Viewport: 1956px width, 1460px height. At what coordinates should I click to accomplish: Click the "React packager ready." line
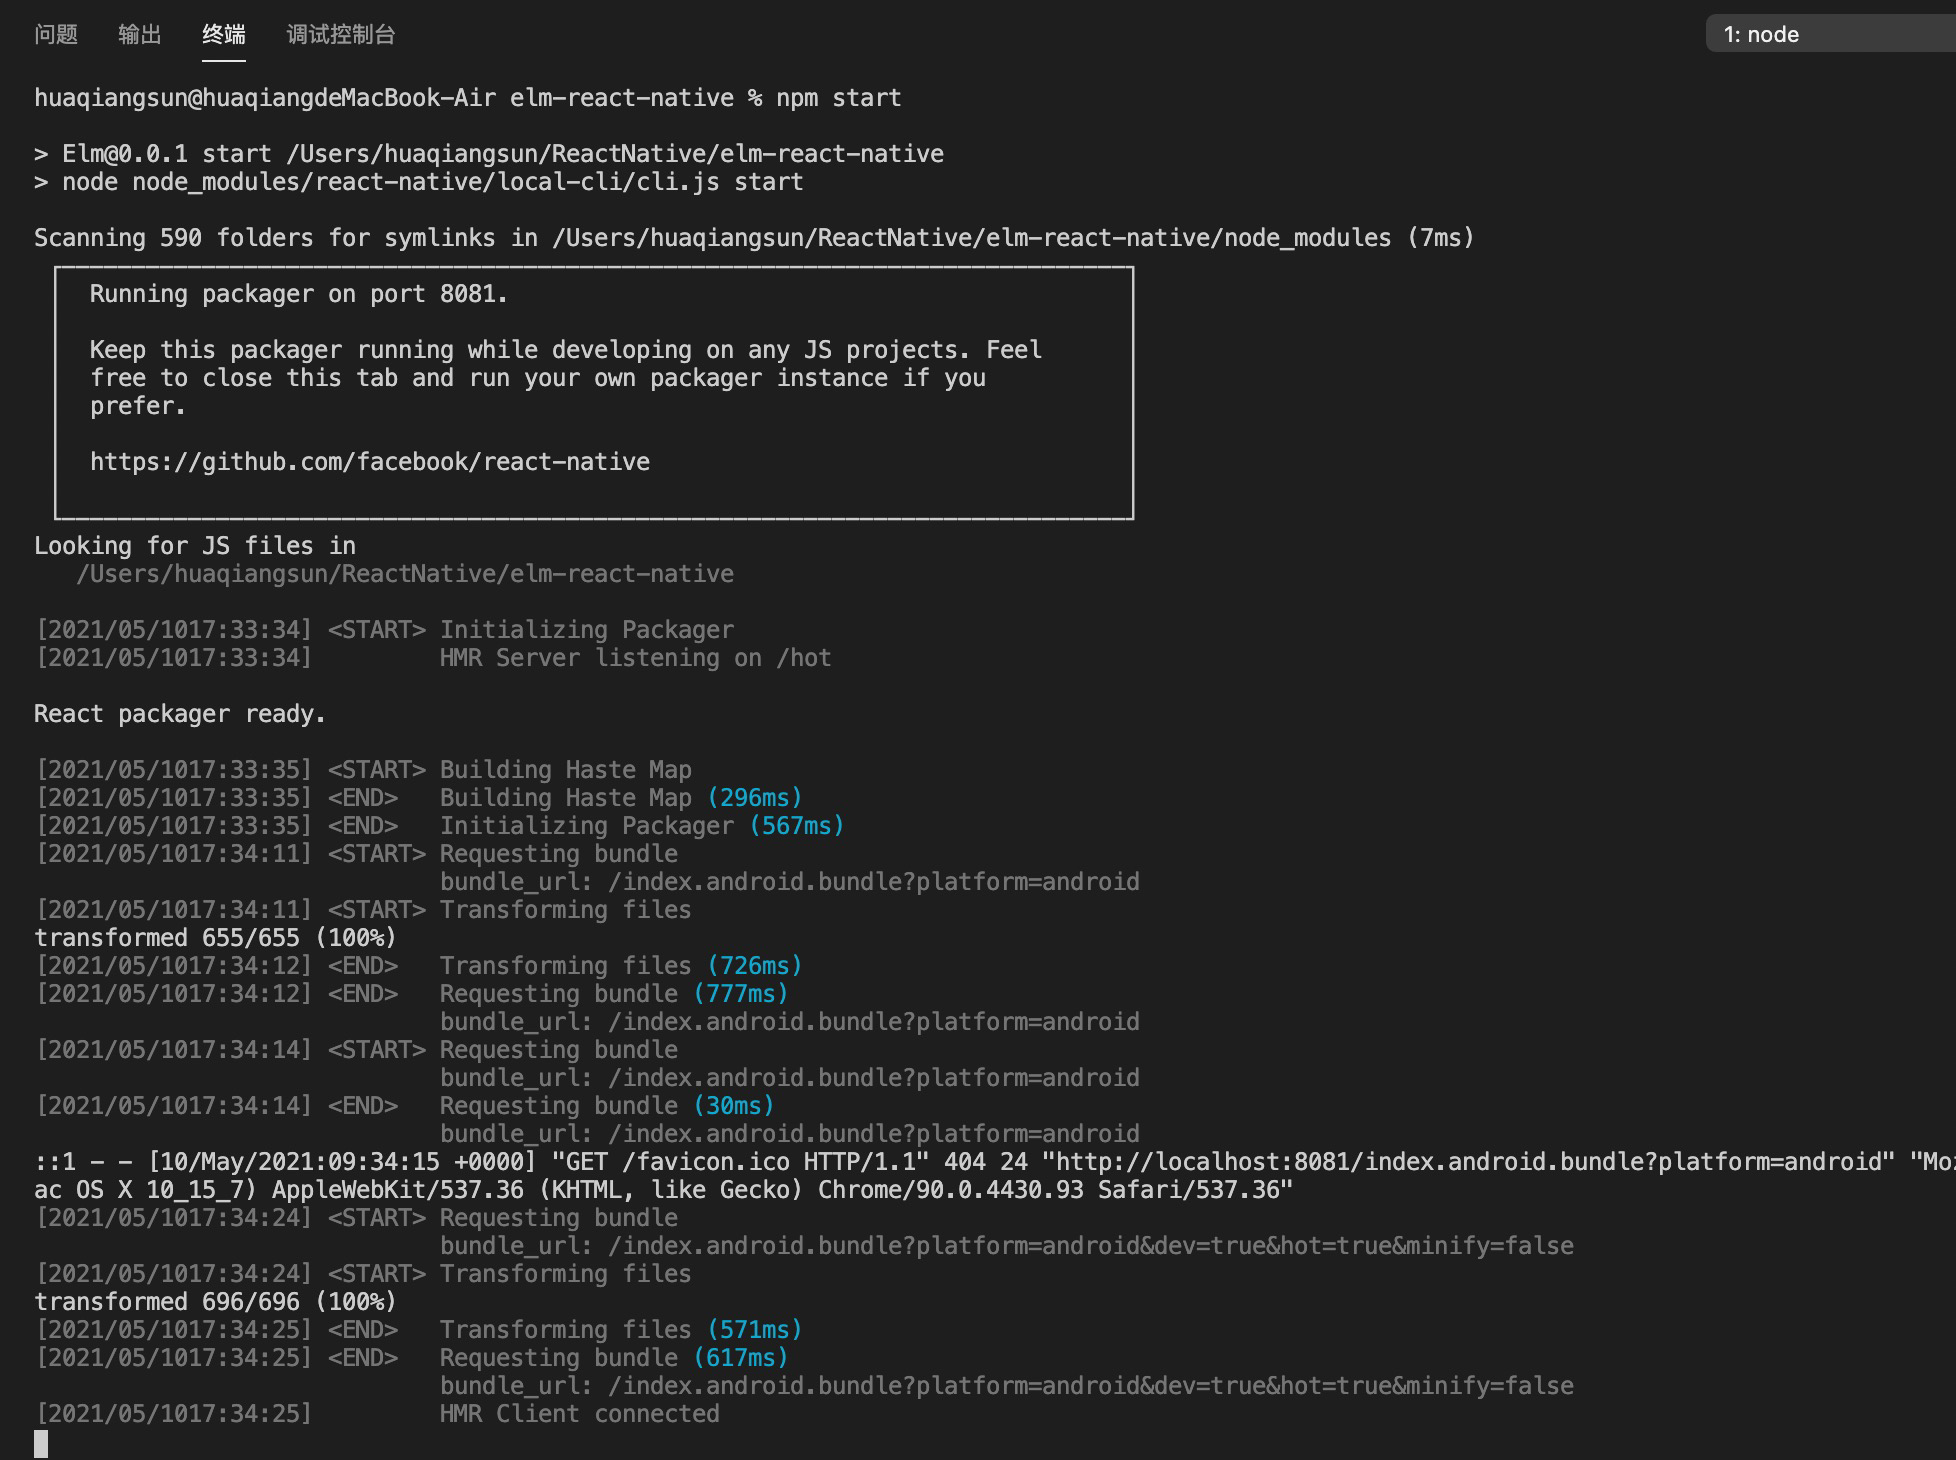point(180,714)
